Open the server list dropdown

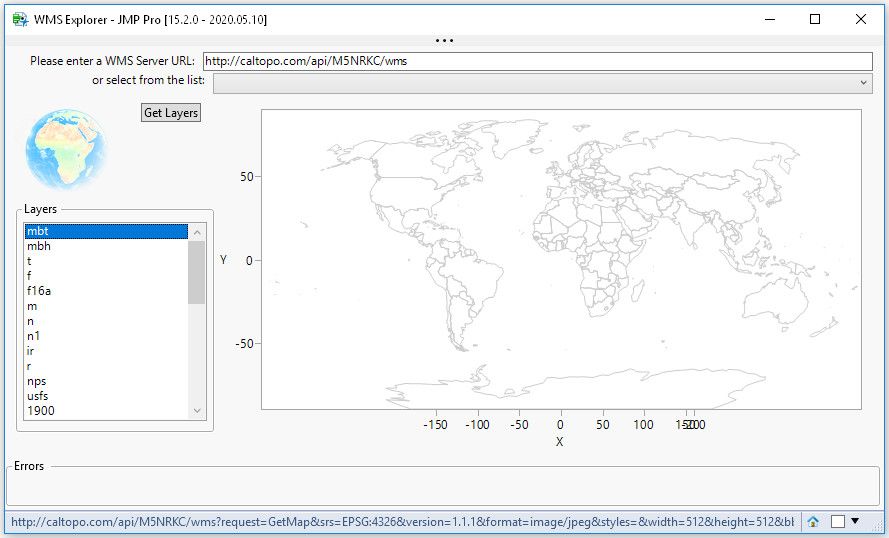click(x=543, y=83)
